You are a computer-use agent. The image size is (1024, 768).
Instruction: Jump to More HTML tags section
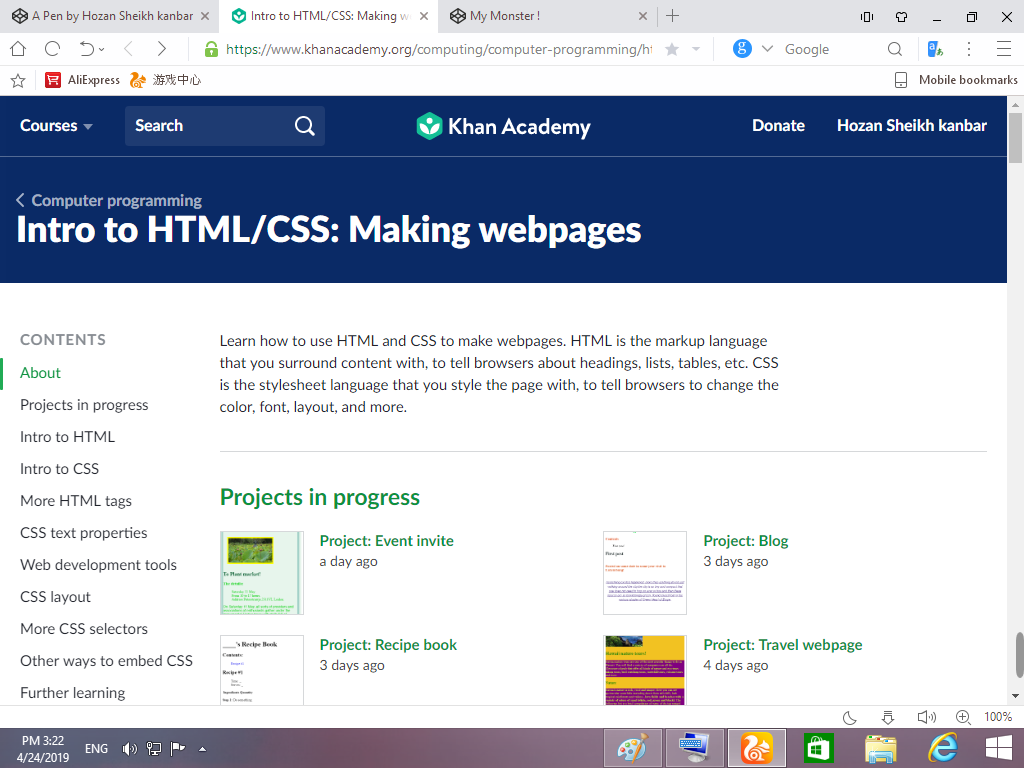pyautogui.click(x=76, y=501)
